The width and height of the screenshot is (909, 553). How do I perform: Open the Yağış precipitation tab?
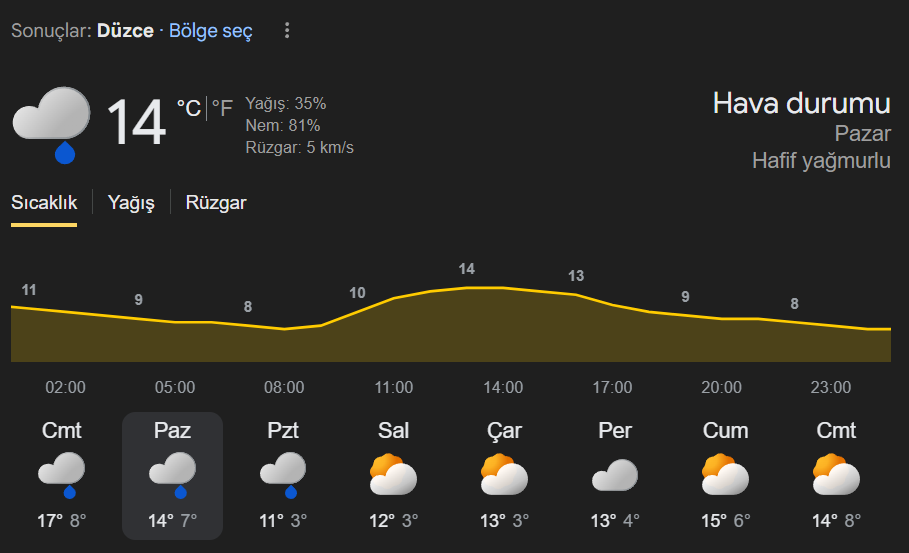tap(131, 203)
